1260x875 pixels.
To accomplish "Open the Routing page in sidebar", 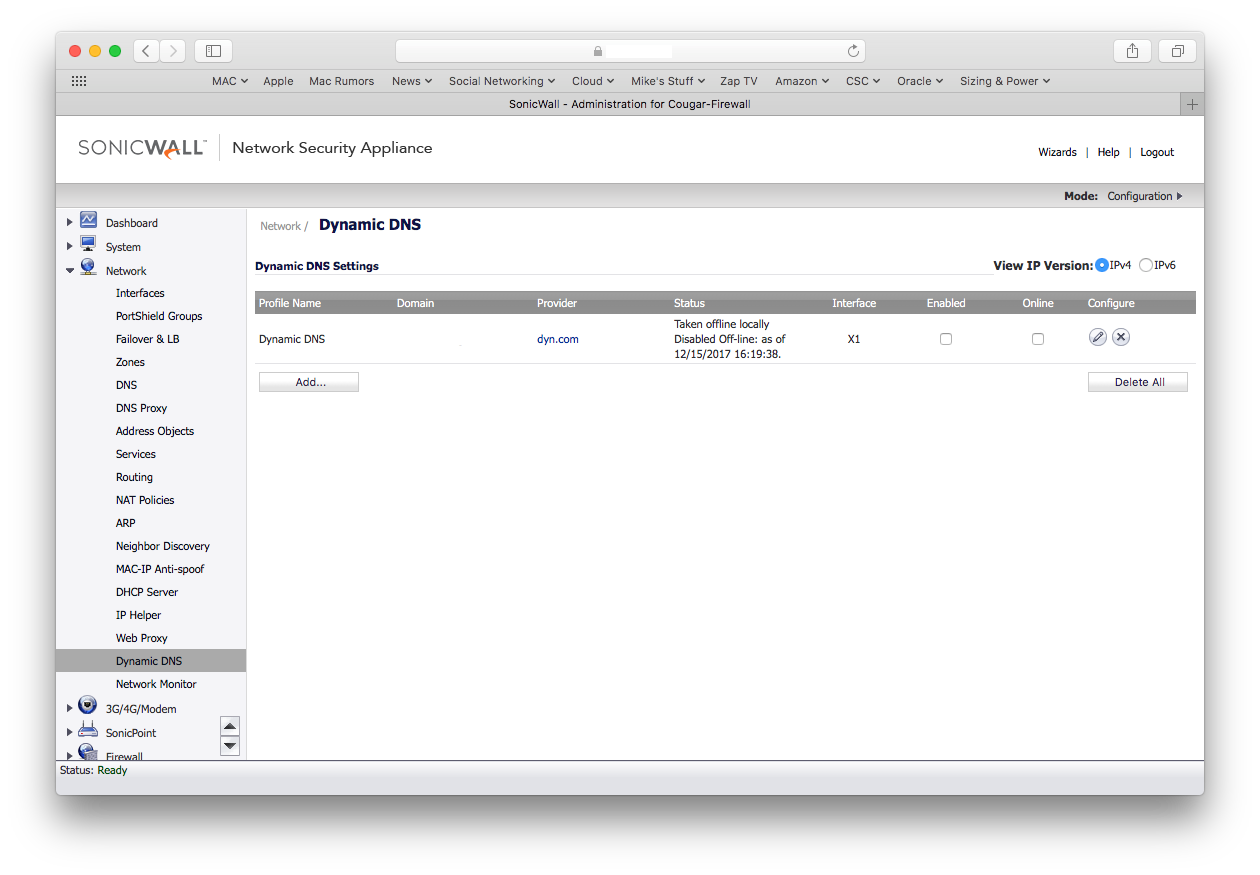I will tap(134, 477).
